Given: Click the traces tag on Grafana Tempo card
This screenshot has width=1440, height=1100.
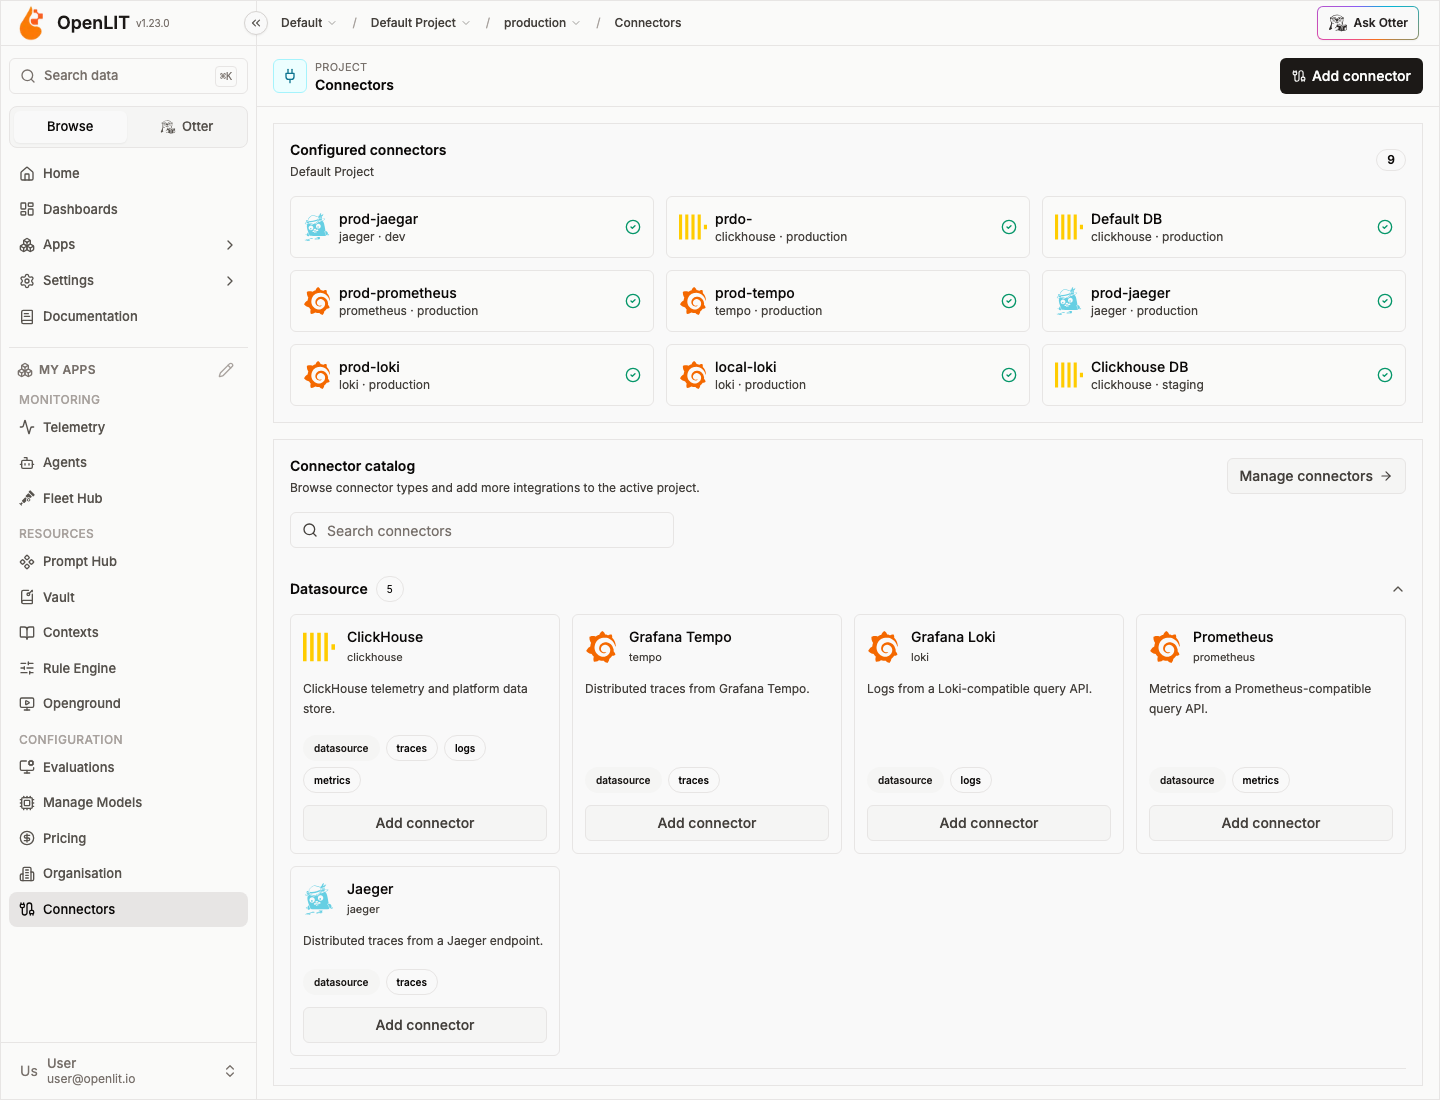Looking at the screenshot, I should (693, 781).
